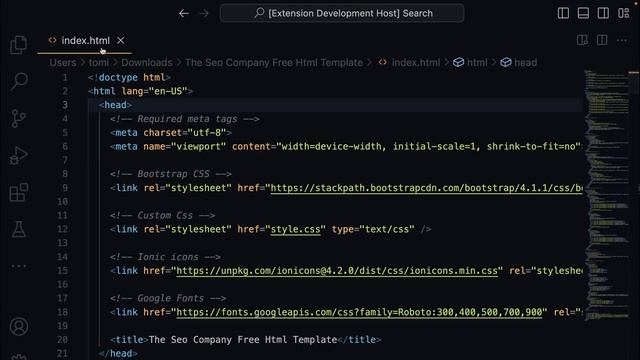Click the html lang en-US tag
This screenshot has width=640, height=360.
point(140,91)
